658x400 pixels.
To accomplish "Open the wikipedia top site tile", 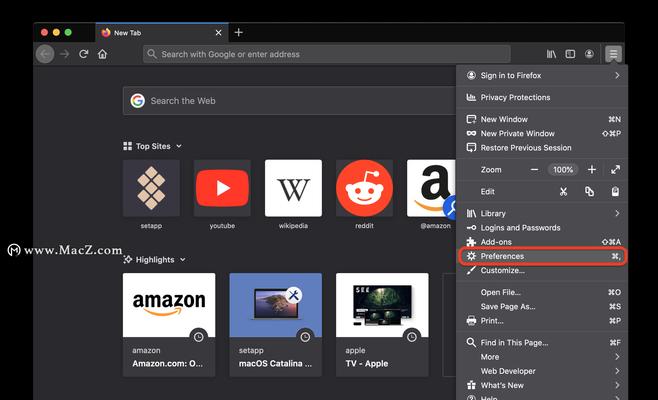I will click(x=293, y=188).
